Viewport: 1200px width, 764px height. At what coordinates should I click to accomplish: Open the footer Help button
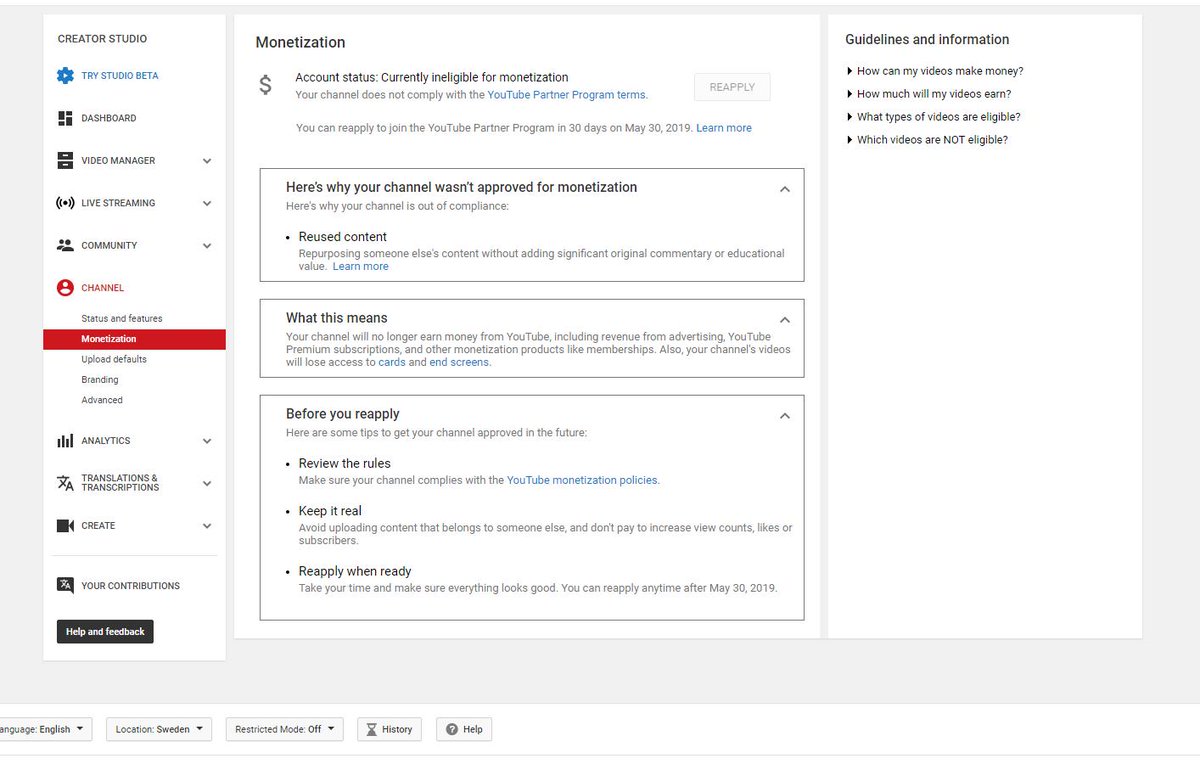464,729
